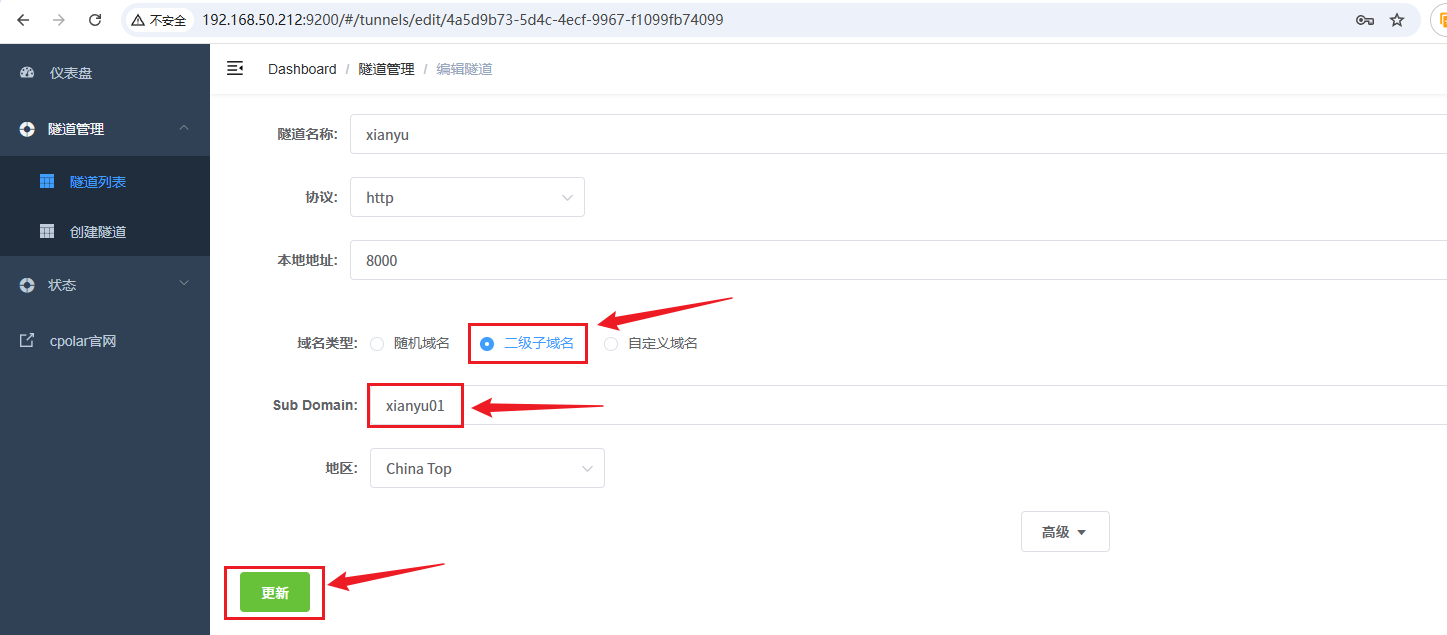The image size is (1447, 635).
Task: Click the 创建隧道 table icon
Action: 46,232
